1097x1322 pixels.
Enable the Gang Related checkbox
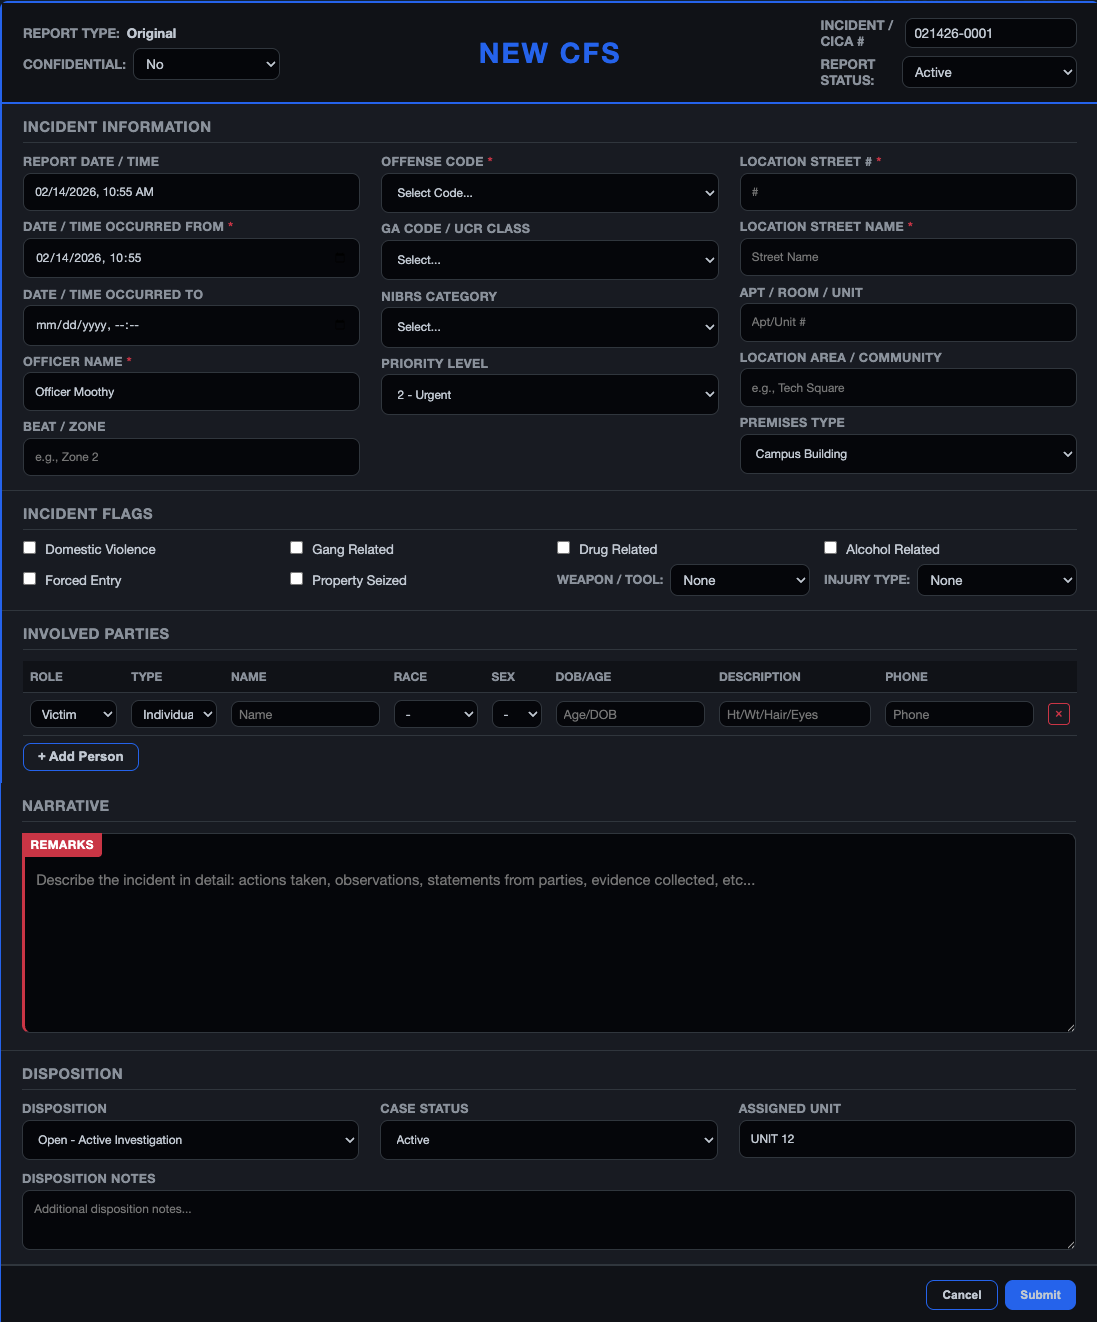[296, 547]
